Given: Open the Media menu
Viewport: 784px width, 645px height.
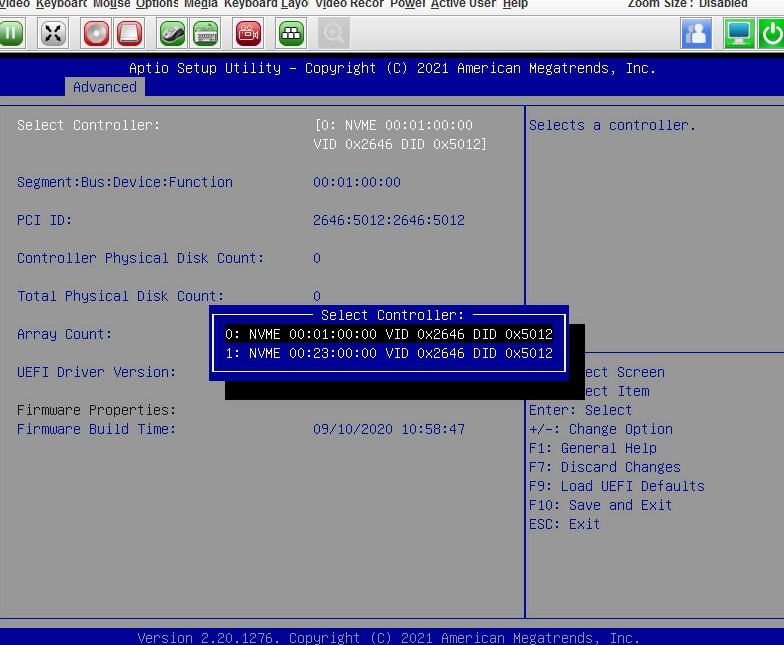Looking at the screenshot, I should (x=200, y=4).
